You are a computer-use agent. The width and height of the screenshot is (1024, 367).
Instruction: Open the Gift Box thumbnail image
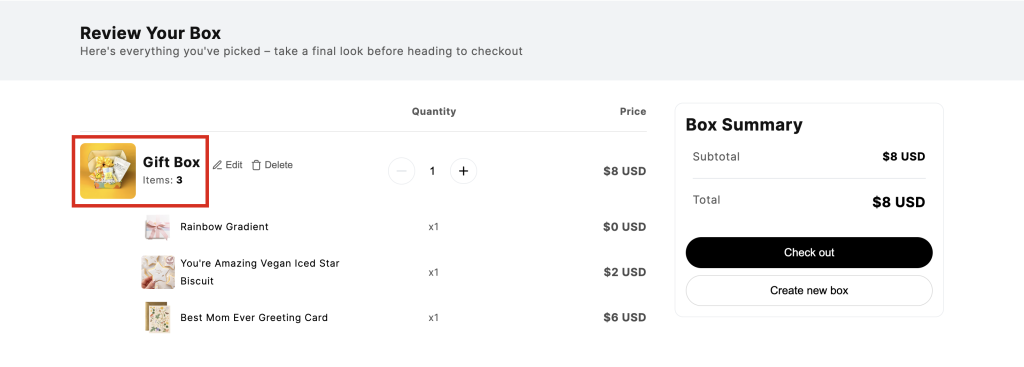tap(108, 171)
